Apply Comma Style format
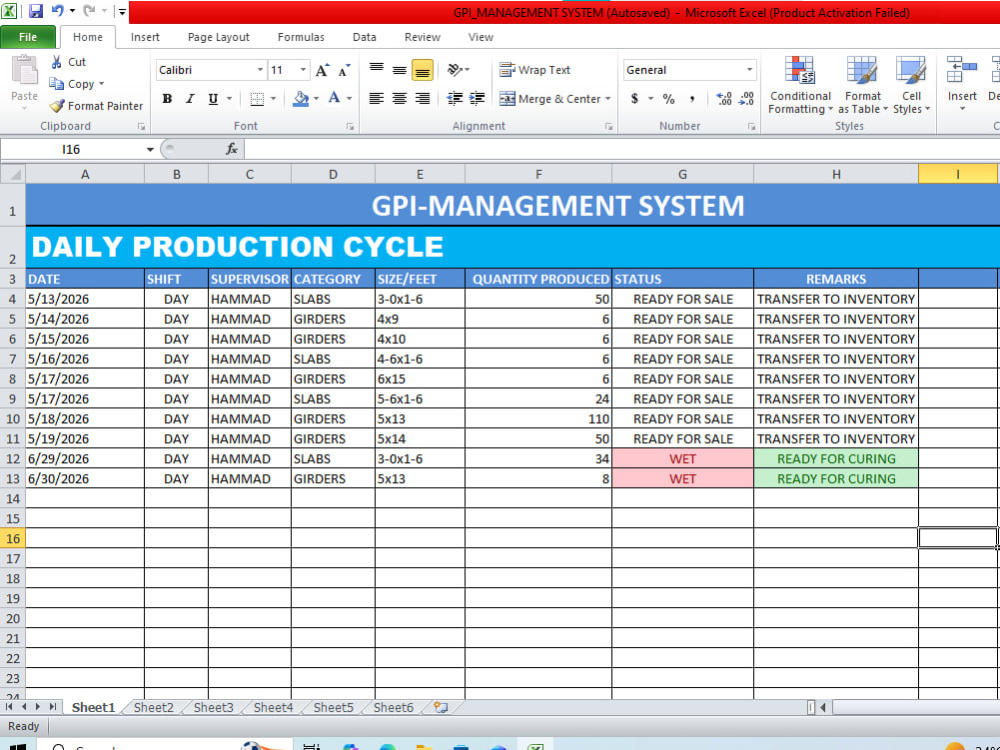The height and width of the screenshot is (750, 1000). pyautogui.click(x=692, y=99)
